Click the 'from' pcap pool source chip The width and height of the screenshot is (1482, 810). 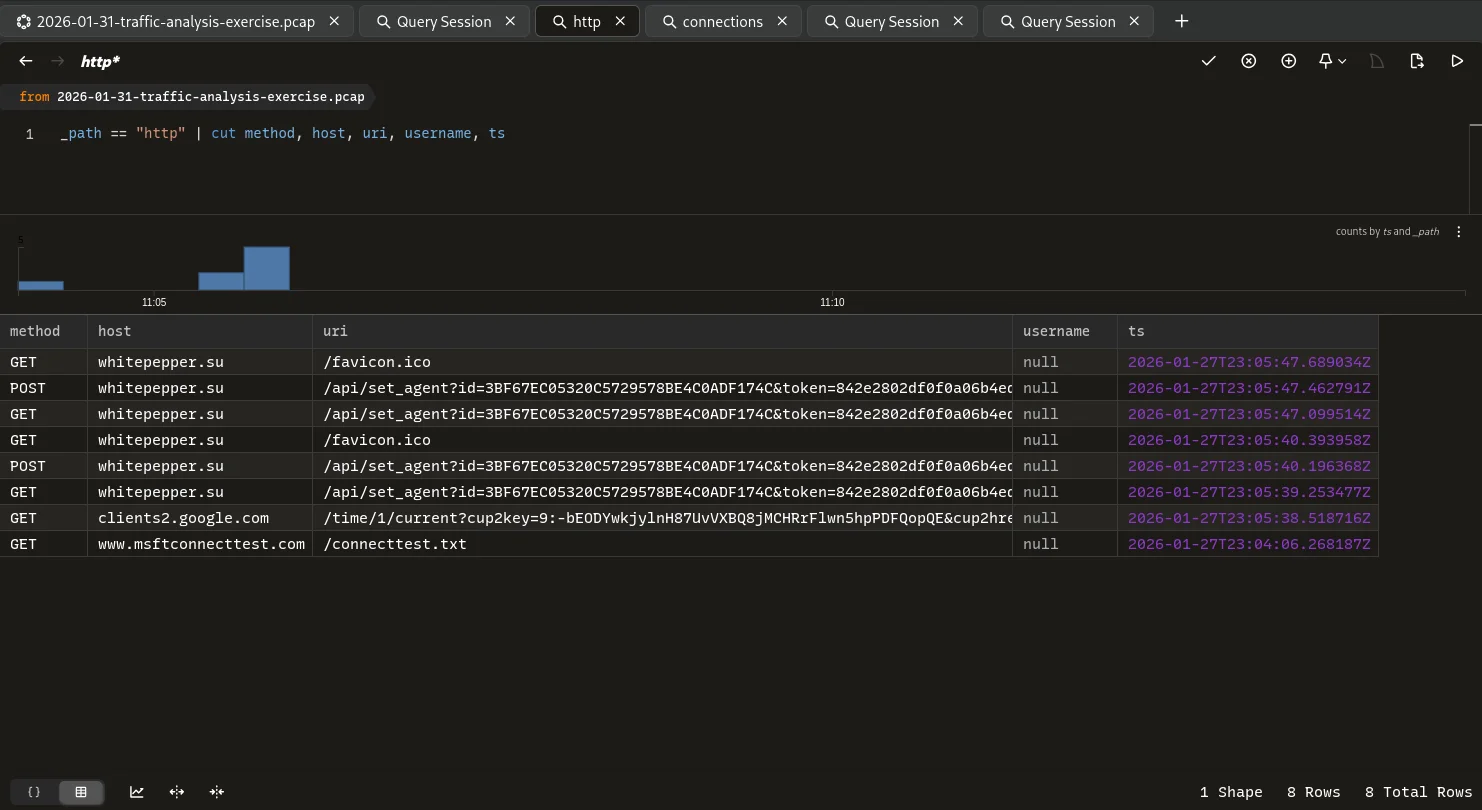192,97
